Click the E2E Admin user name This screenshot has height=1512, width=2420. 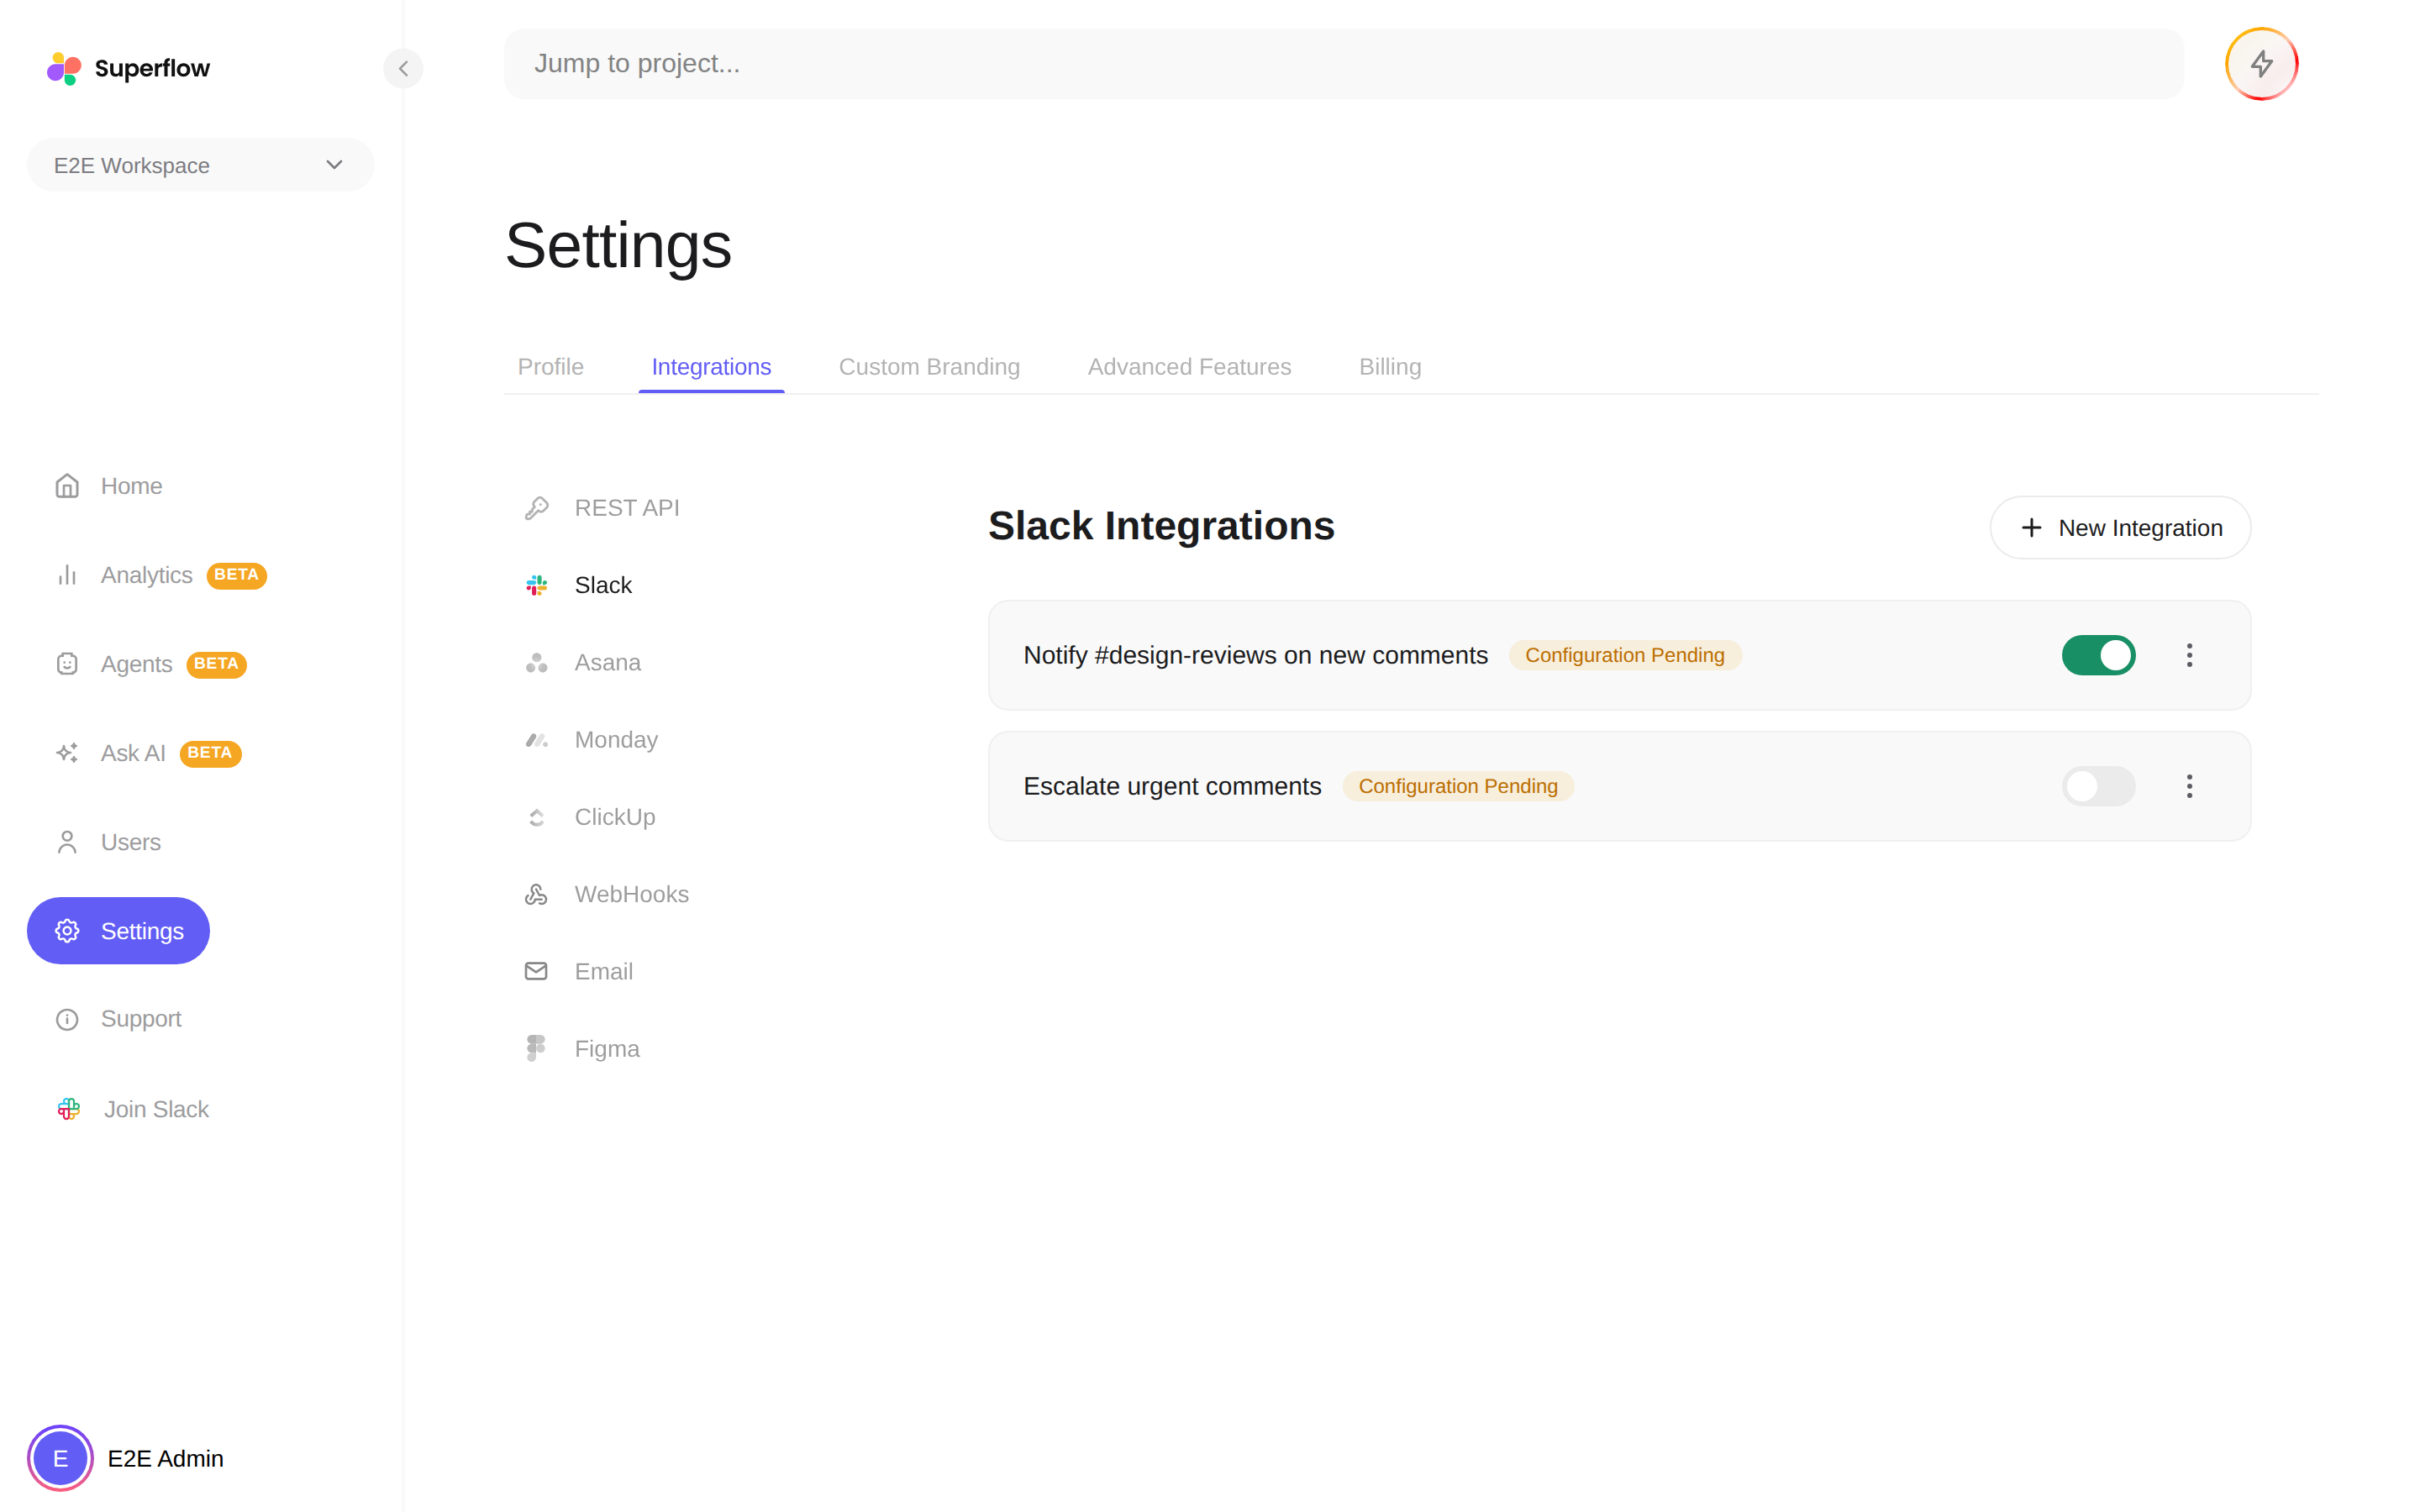pyautogui.click(x=165, y=1458)
